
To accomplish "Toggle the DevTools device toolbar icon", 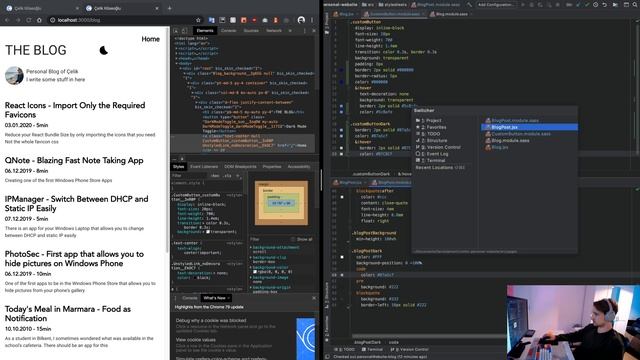I will coord(184,31).
